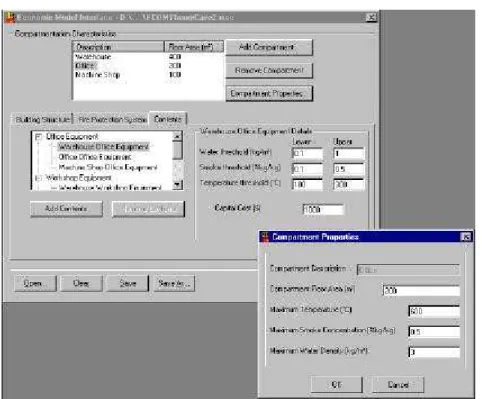The image size is (482, 399).
Task: Click the Maximum Smoke Concentration field
Action: (x=434, y=332)
